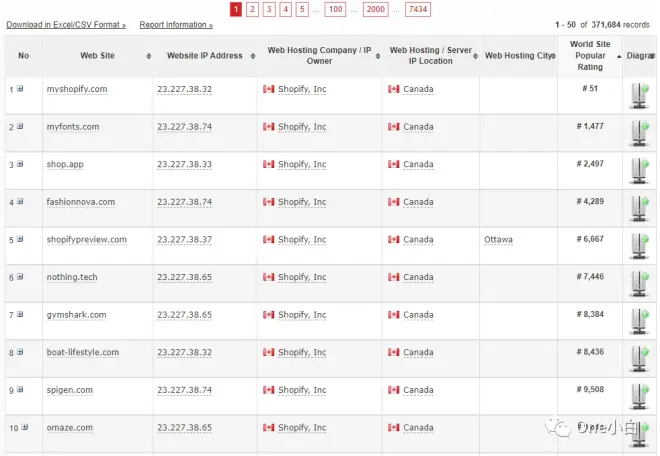Open the diagram icon for myshopify.com
This screenshot has width=660, height=456.
[x=638, y=94]
